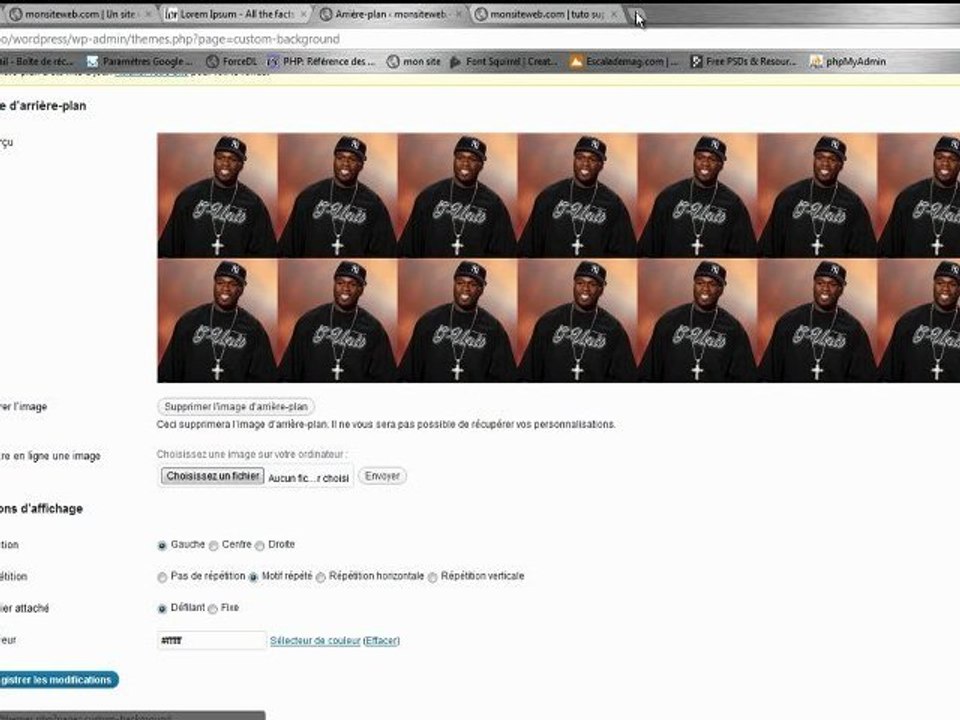Open the 'Font Squirrel' bookmark
This screenshot has width=960, height=720.
(x=503, y=61)
